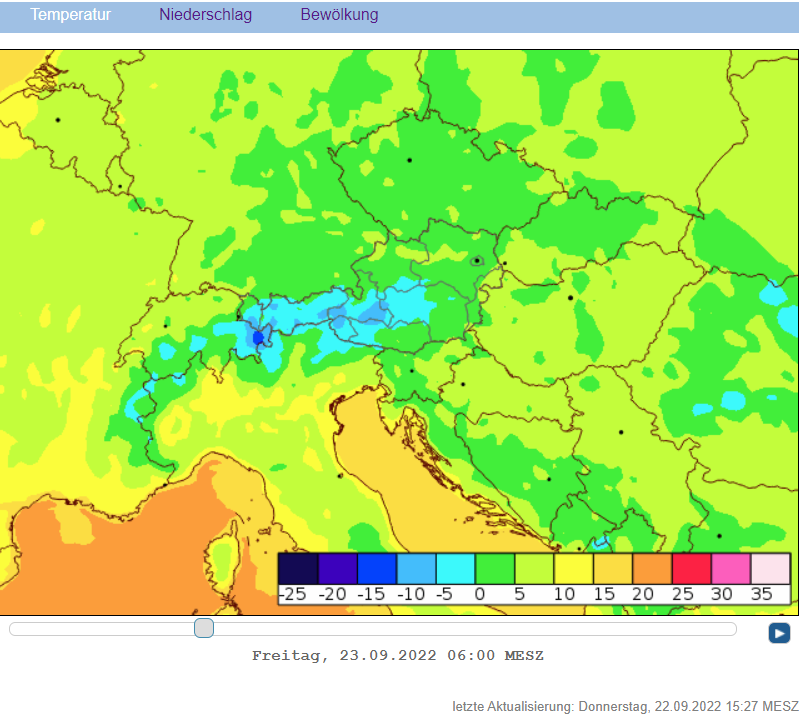Click the time slider handle
This screenshot has height=723, width=803.
[204, 628]
